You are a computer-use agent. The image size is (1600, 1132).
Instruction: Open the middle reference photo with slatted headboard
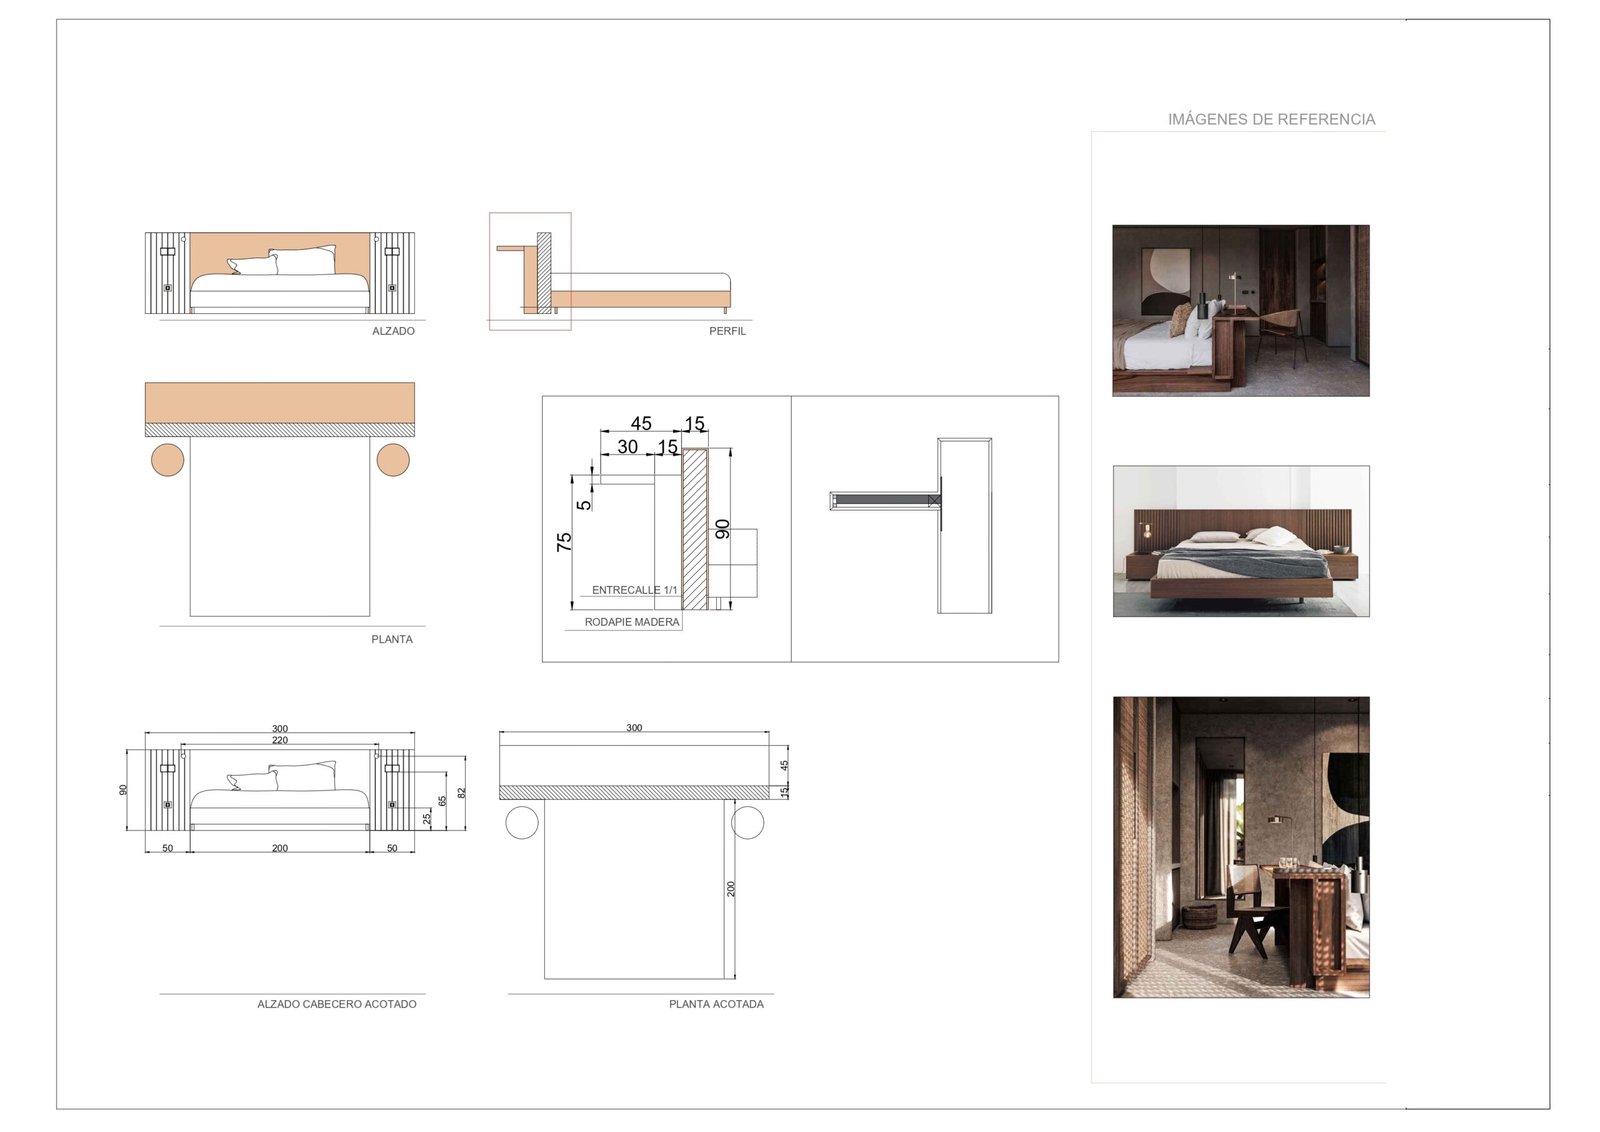pyautogui.click(x=1240, y=540)
